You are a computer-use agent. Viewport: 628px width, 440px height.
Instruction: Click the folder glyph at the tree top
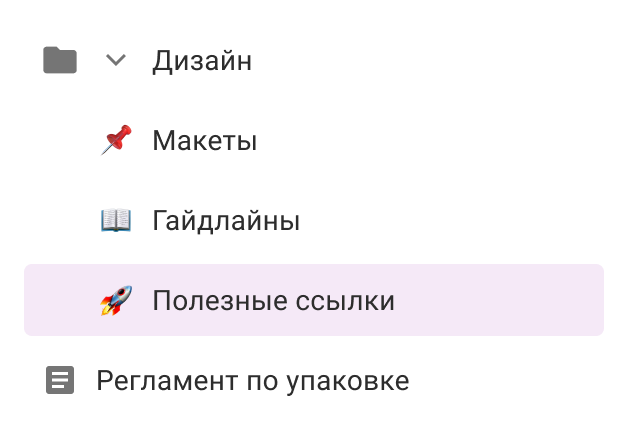(60, 61)
